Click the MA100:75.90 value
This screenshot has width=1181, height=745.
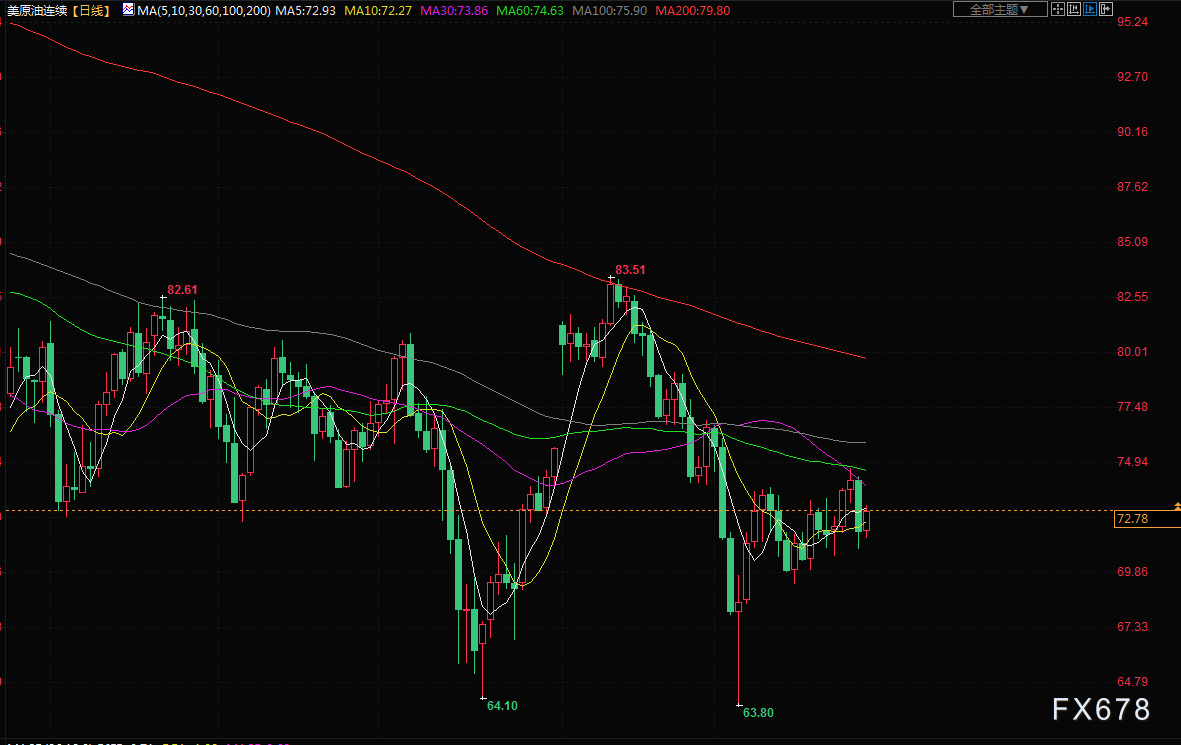[609, 11]
